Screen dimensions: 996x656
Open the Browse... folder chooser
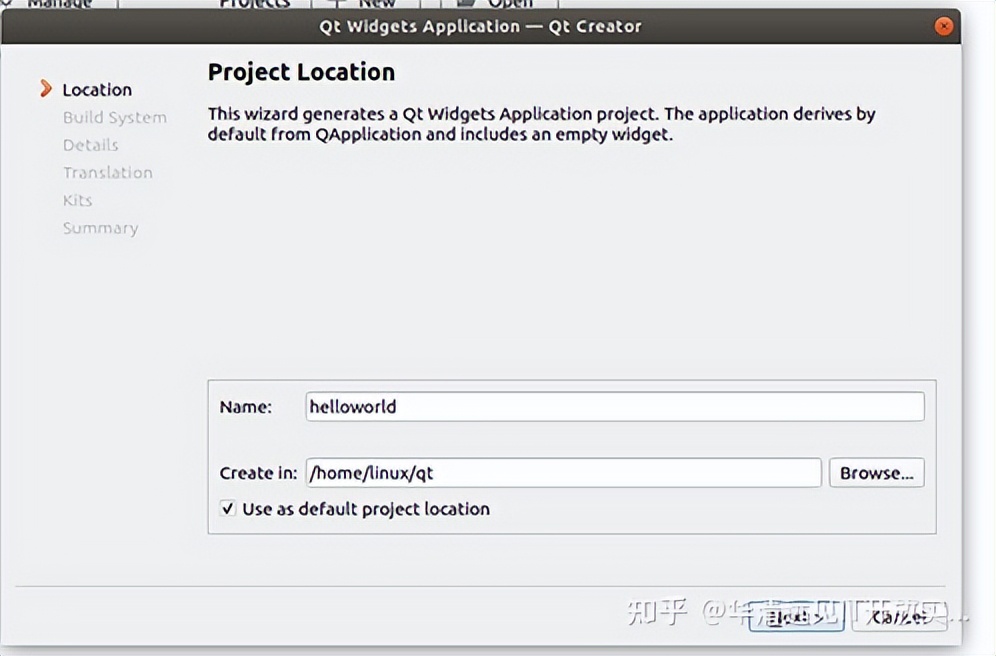877,473
